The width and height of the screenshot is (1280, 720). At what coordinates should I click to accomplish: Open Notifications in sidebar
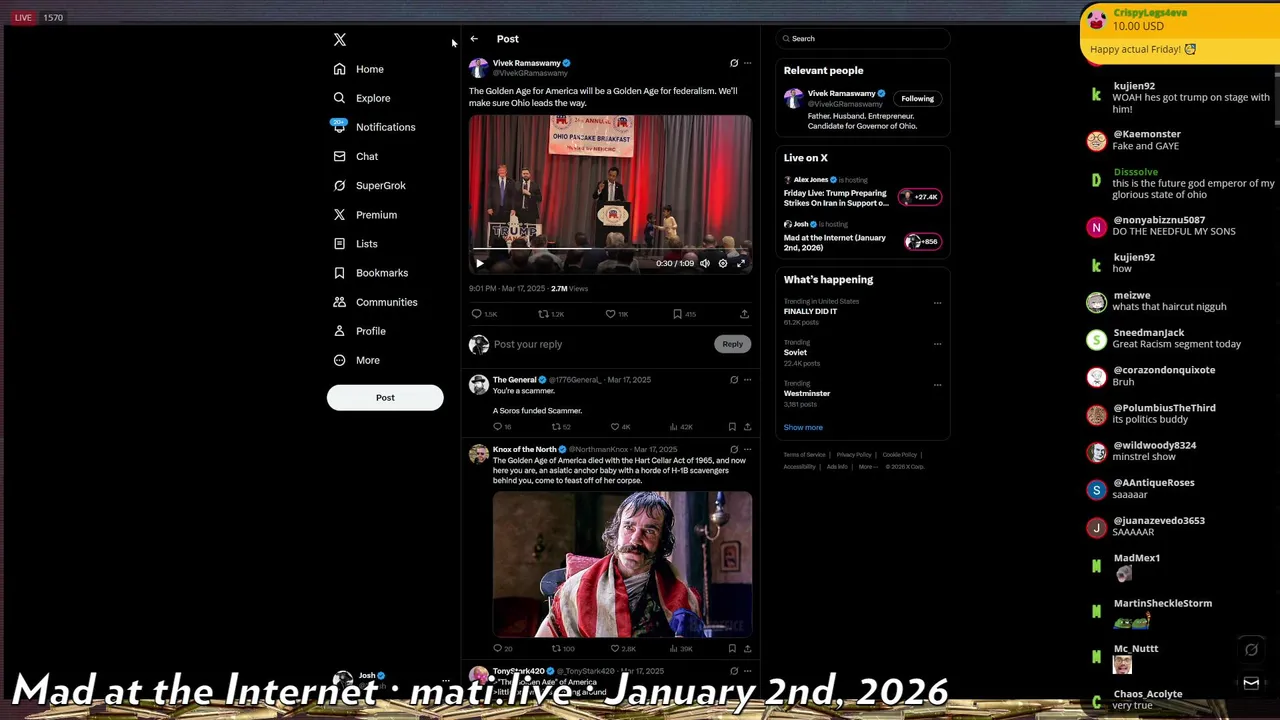374,127
